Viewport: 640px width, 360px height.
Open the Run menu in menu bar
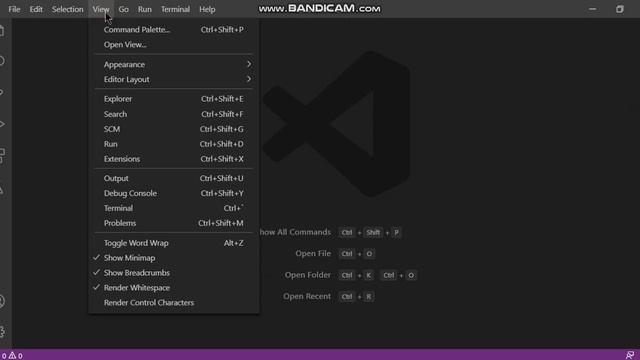(144, 9)
